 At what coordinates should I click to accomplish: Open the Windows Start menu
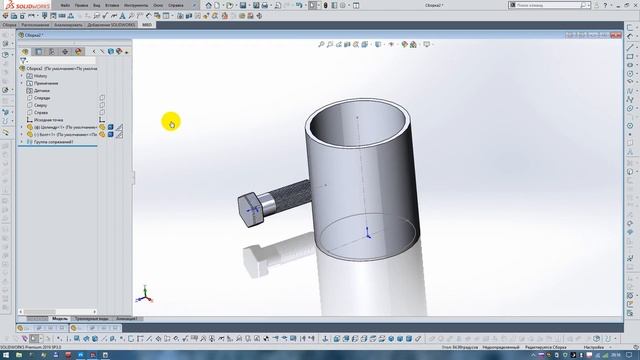click(x=6, y=355)
